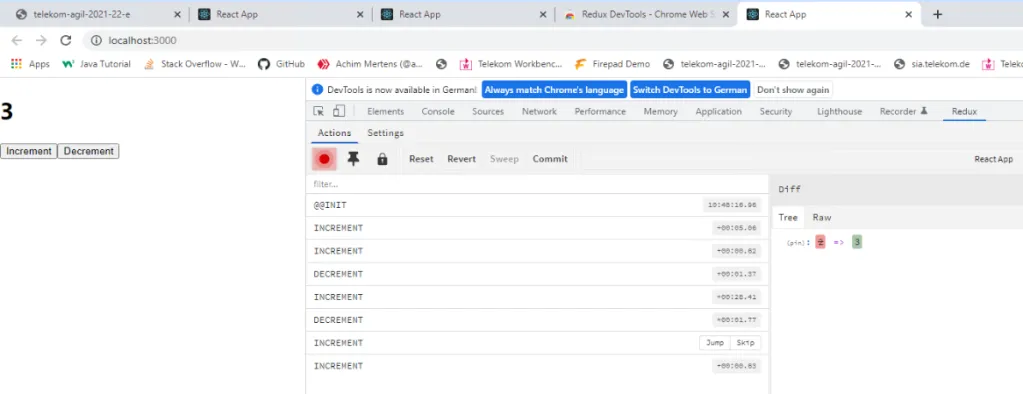Screen dimensions: 1023x394
Task: Open the Memory panel in DevTools
Action: [660, 112]
